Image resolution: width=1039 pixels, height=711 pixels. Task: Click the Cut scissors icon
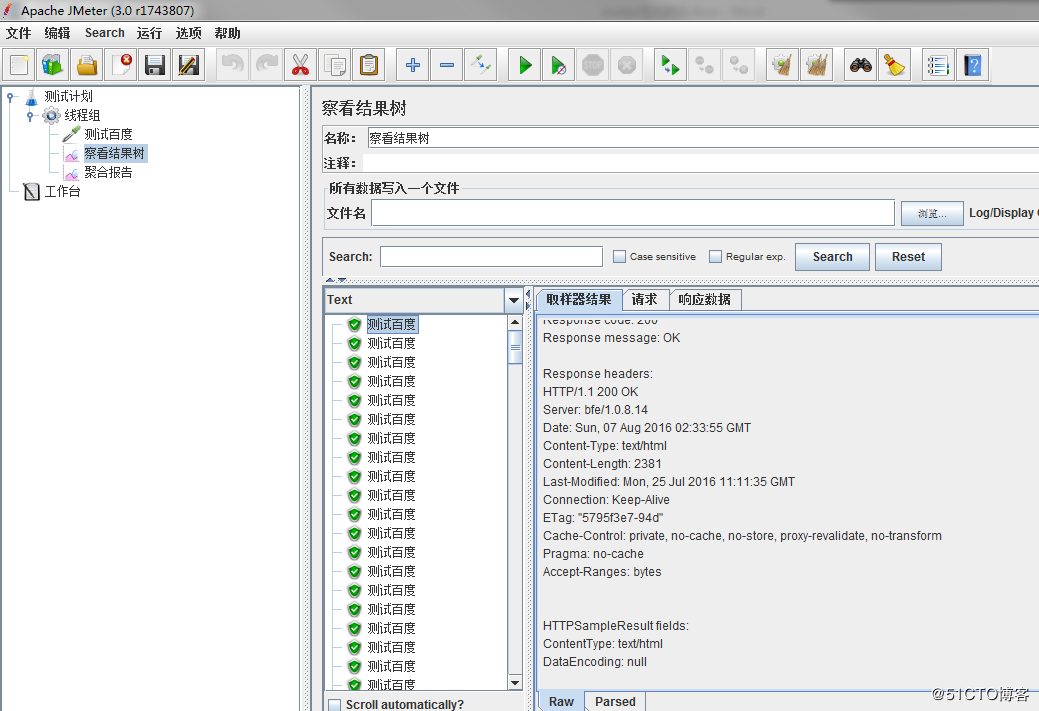click(300, 65)
